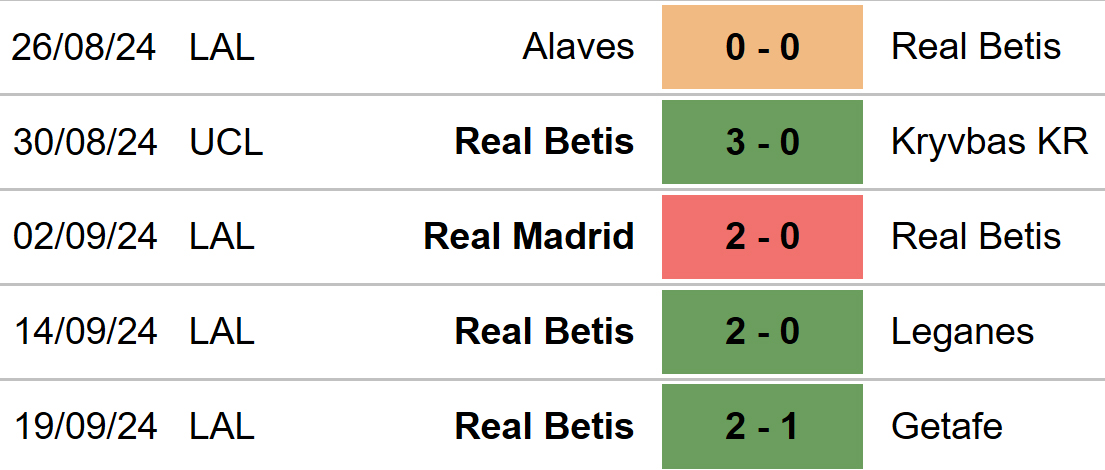Click the date 19/09/24

pyautogui.click(x=85, y=426)
